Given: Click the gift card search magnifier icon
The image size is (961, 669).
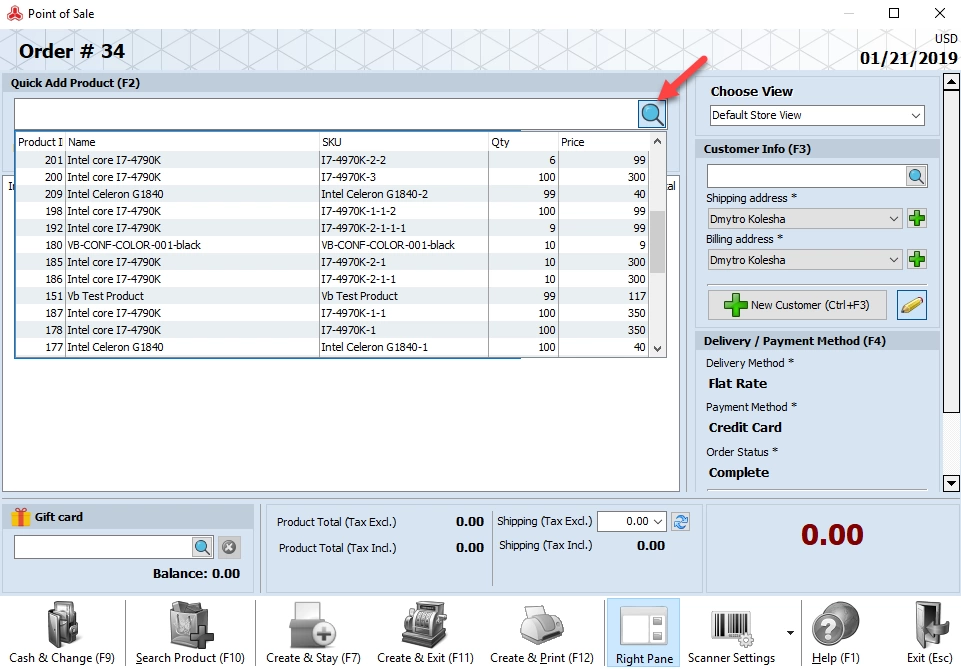Looking at the screenshot, I should coord(202,547).
